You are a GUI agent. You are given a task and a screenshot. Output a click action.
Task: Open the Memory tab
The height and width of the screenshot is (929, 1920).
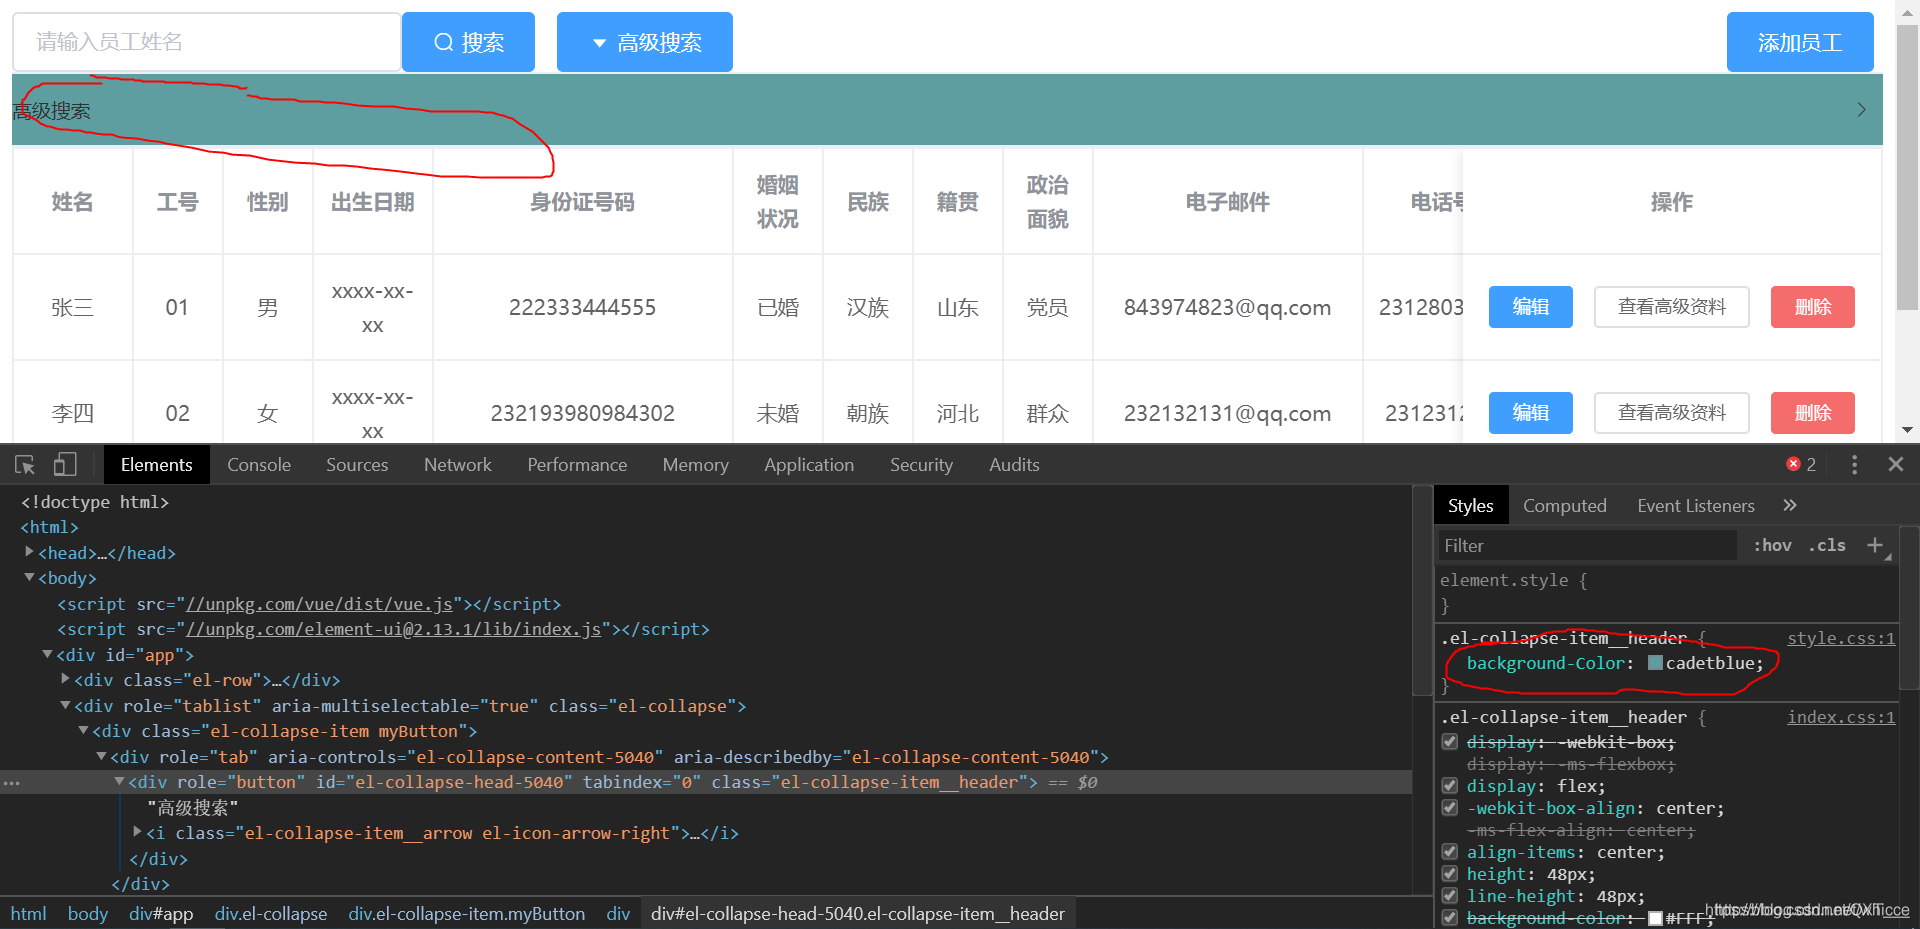pyautogui.click(x=695, y=465)
